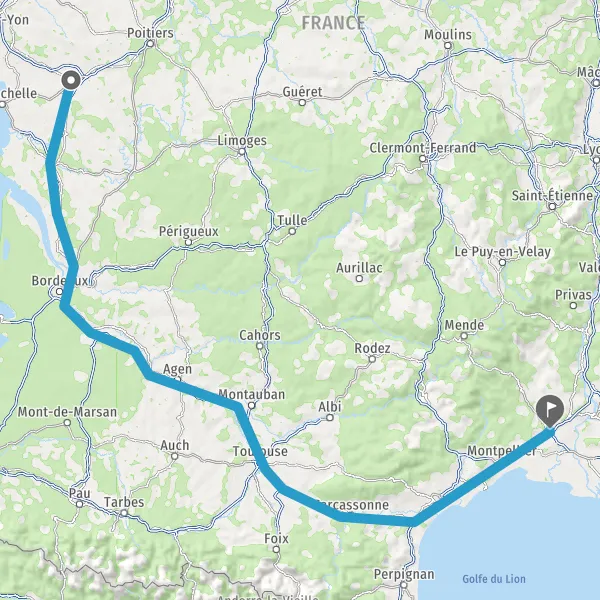Click the Saint-Étienne city marker
This screenshot has height=600, width=600.
[x=552, y=207]
